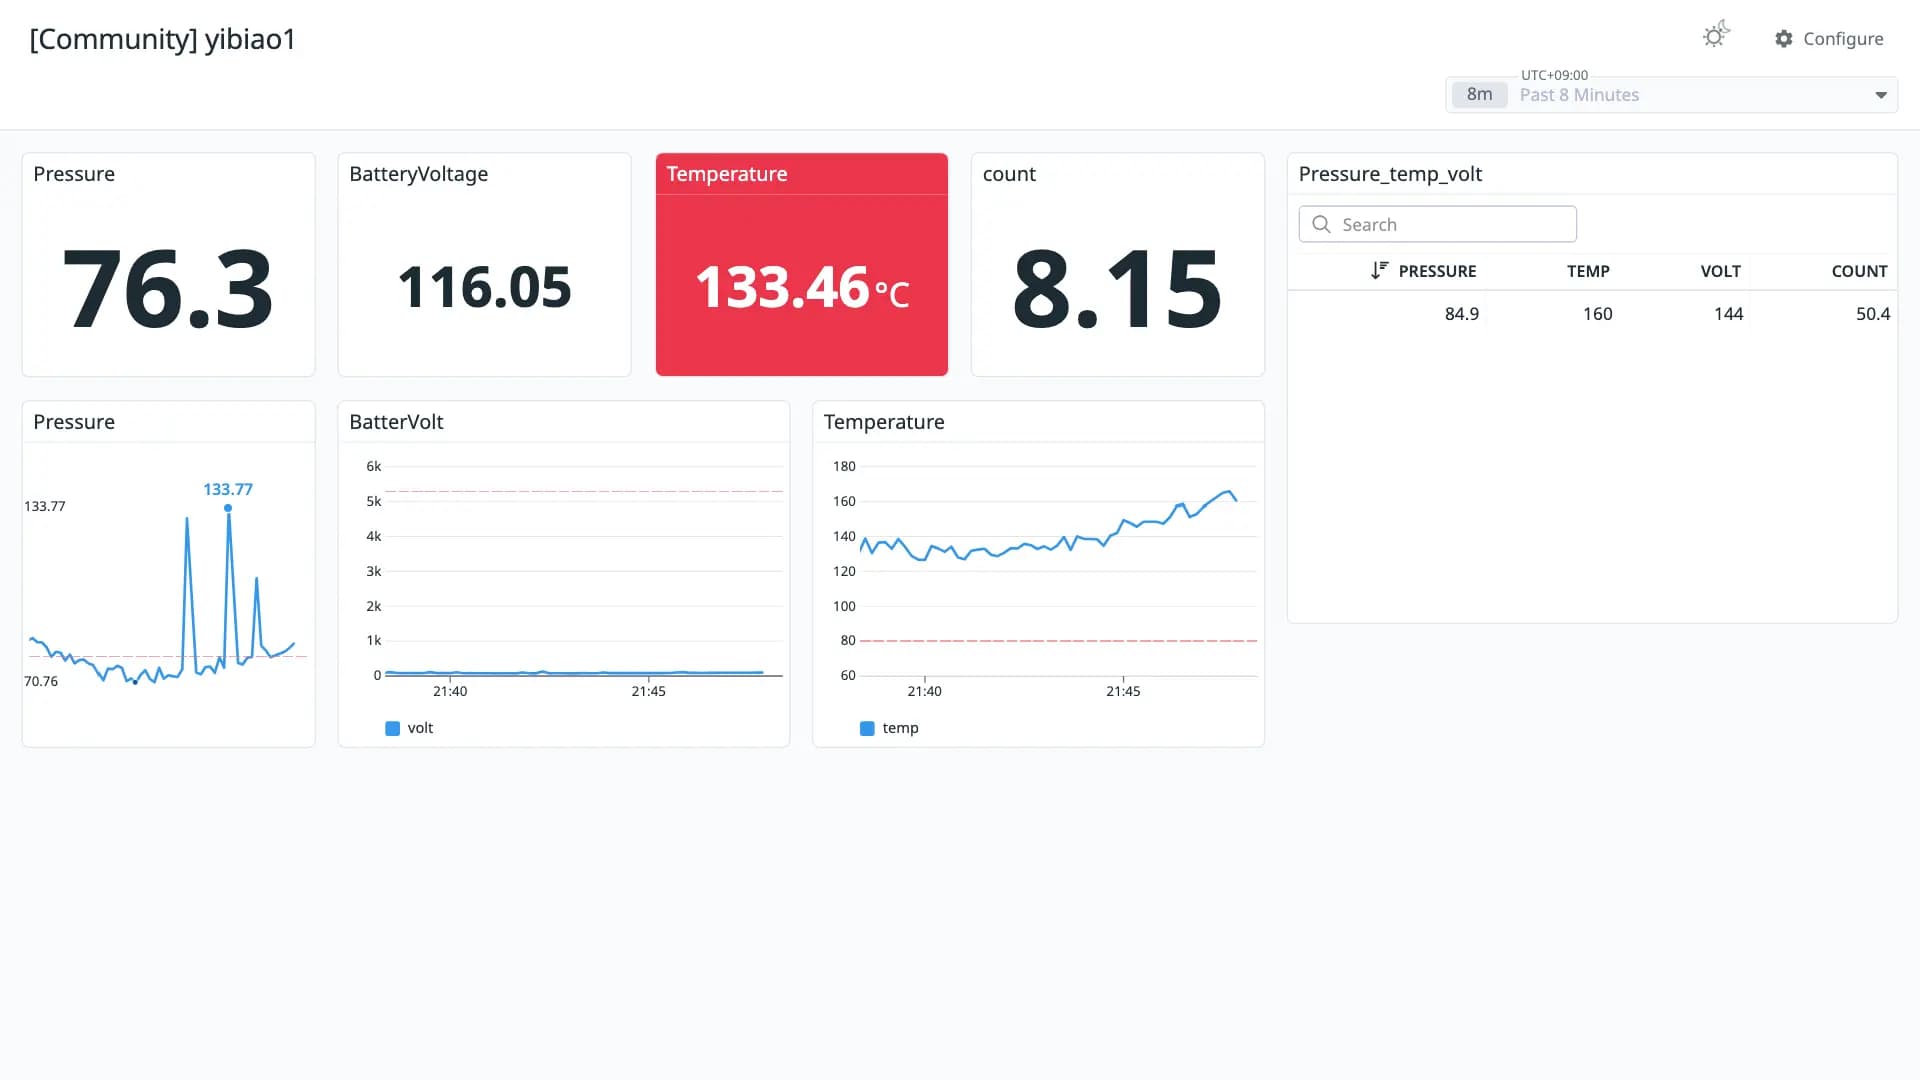The image size is (1920, 1080).
Task: Click the Search field in Pressure_temp_volt table
Action: click(1438, 224)
